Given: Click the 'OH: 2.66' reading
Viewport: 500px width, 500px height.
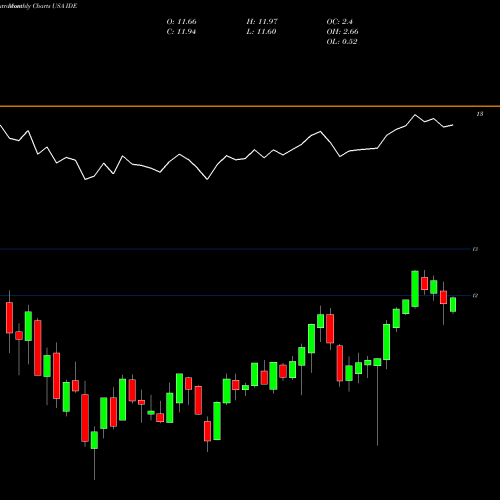Looking at the screenshot, I should pyautogui.click(x=342, y=32).
